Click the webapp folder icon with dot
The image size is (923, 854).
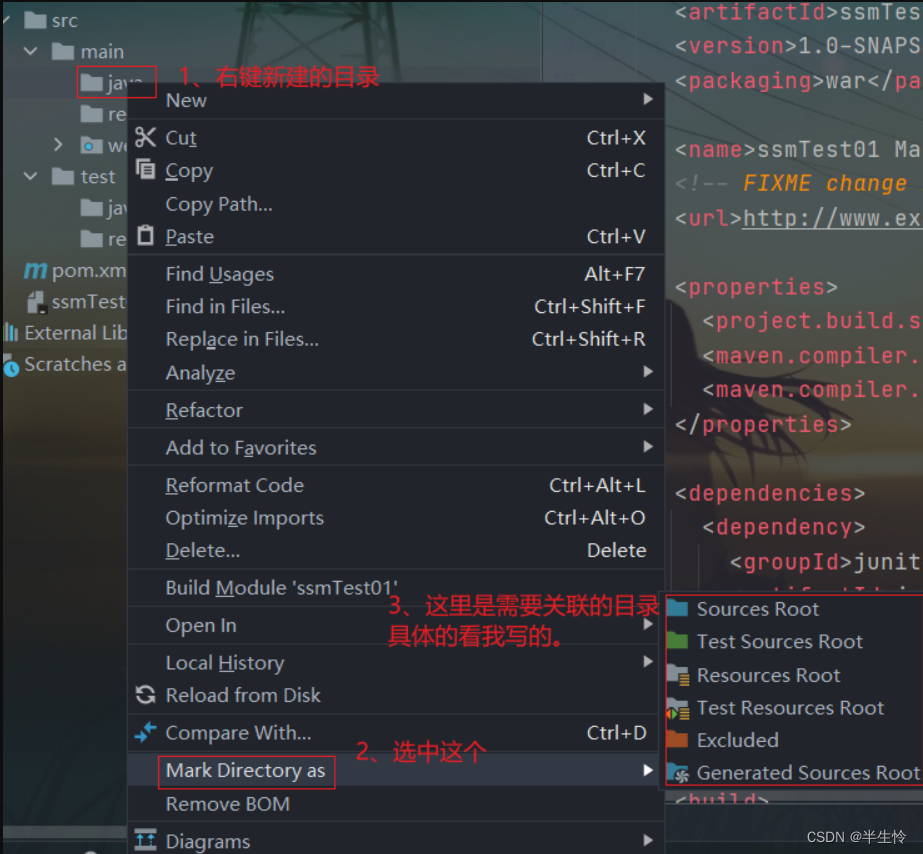click(91, 145)
